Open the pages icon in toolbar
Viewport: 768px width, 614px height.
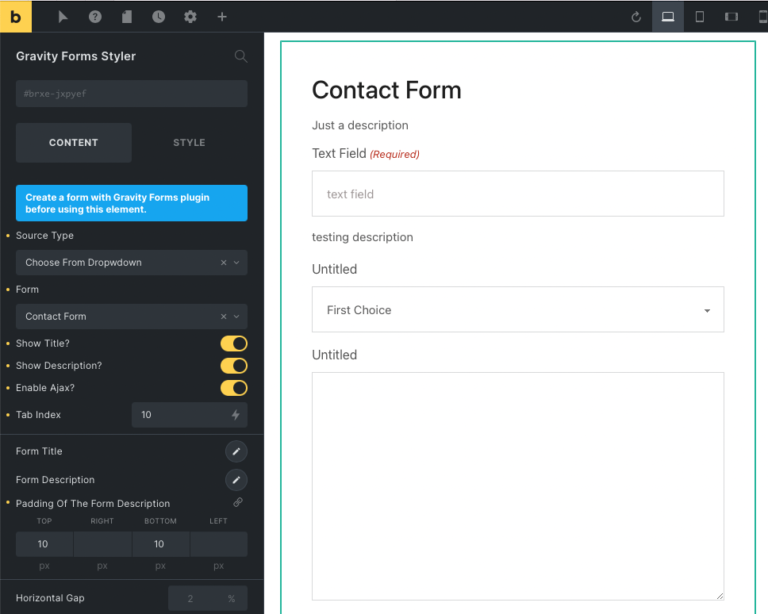[127, 17]
